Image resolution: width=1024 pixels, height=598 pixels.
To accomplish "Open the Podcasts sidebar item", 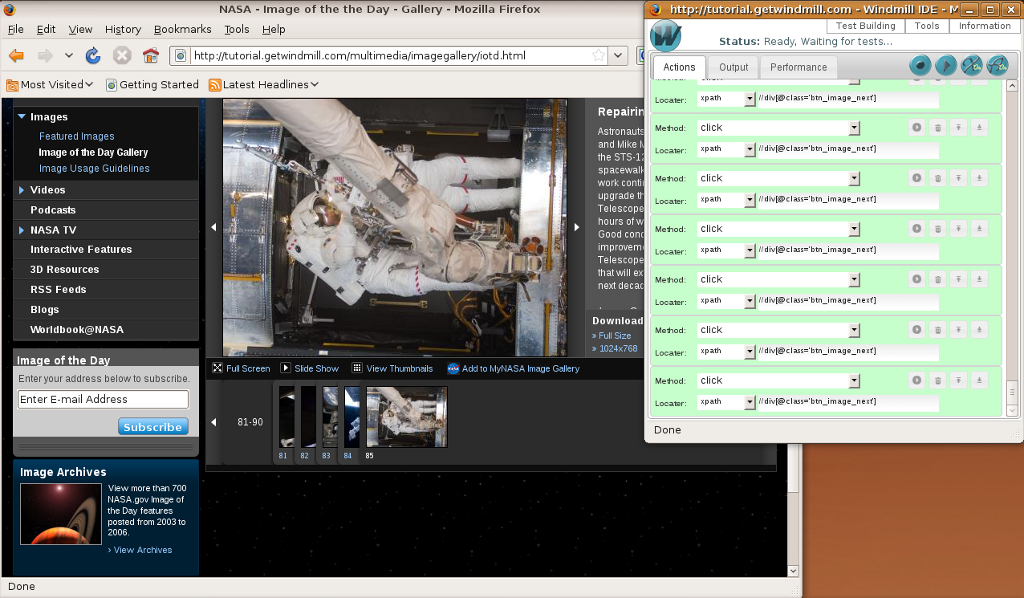I will tap(53, 210).
